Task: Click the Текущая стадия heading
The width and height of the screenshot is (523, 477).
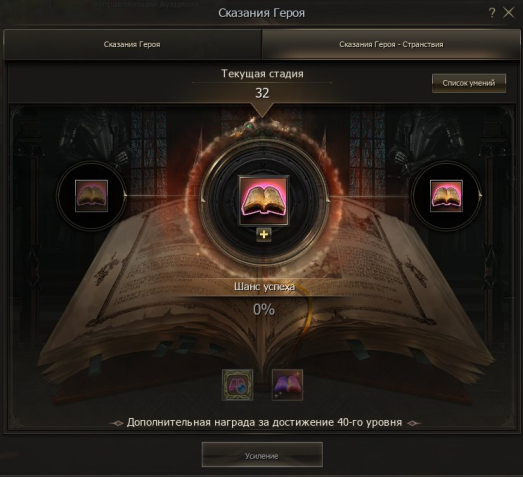Action: click(x=263, y=73)
